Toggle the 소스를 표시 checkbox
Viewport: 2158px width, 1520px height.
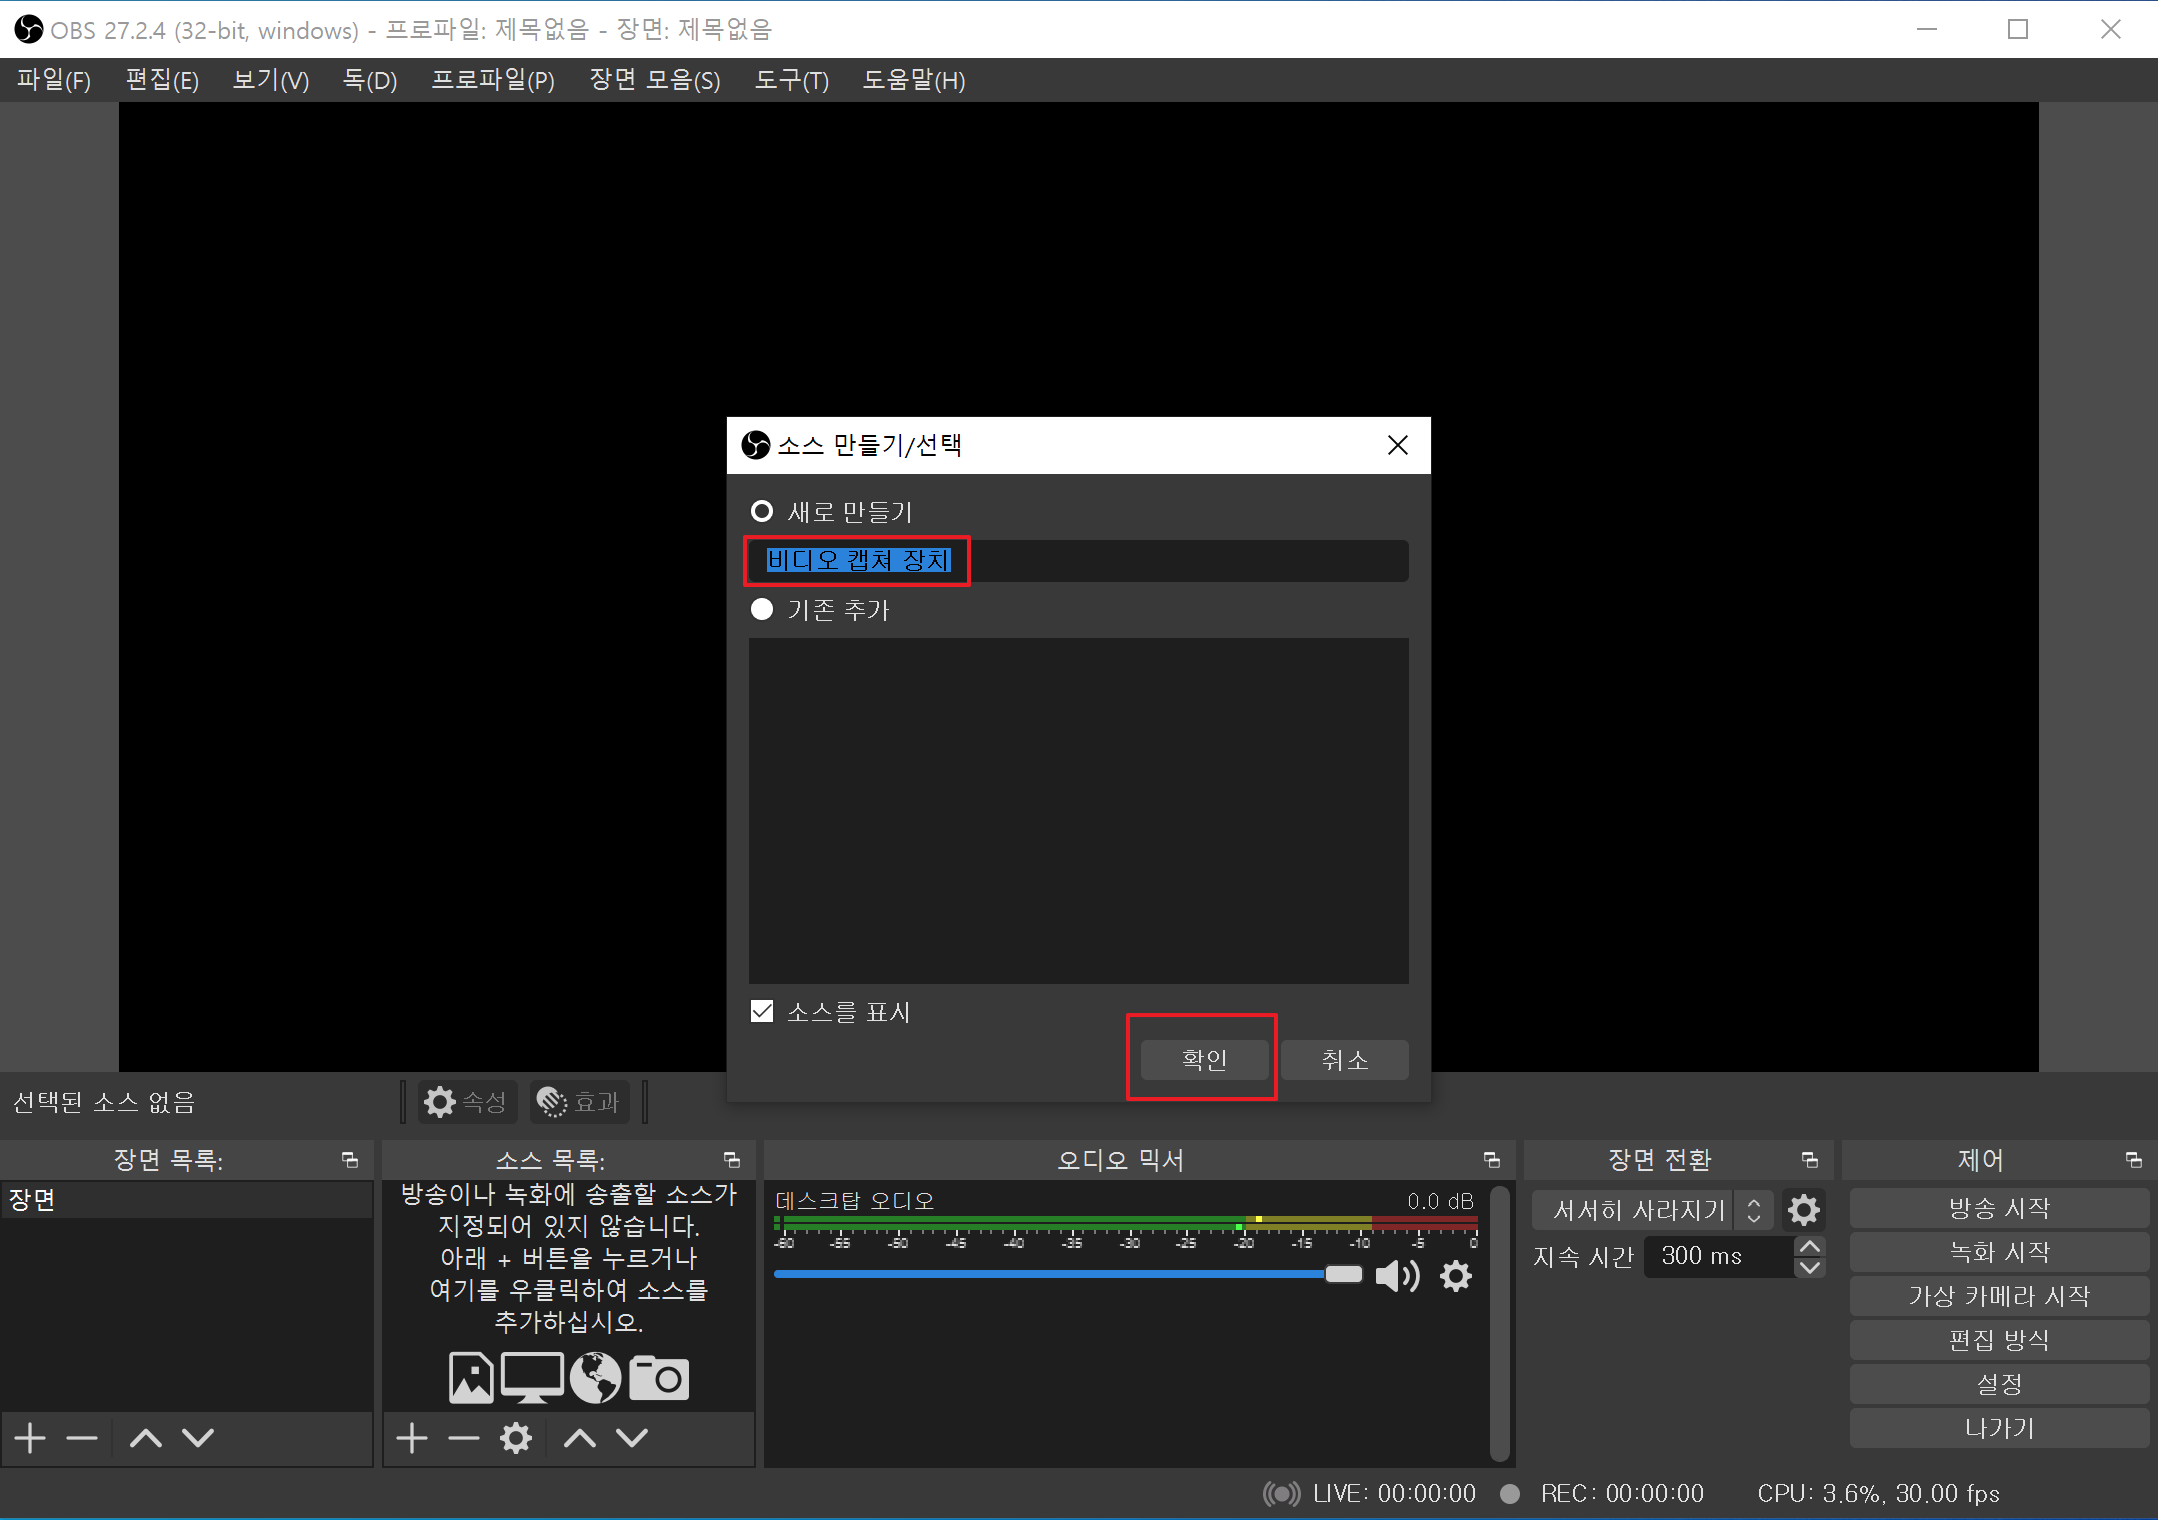coord(762,1011)
